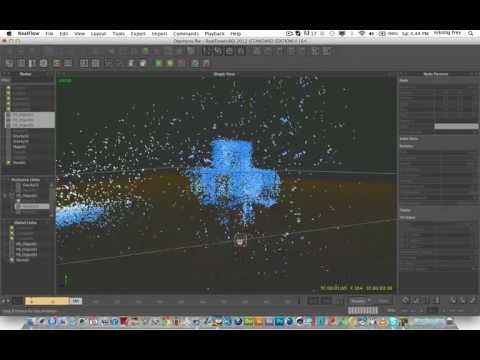Click the Wi-Fi status icon
Viewport: 480px width, 360px height.
(x=362, y=33)
